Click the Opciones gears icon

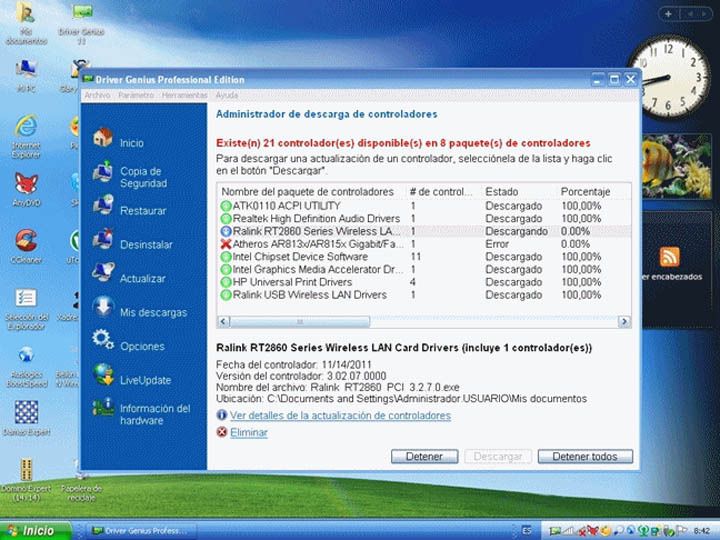coord(103,340)
